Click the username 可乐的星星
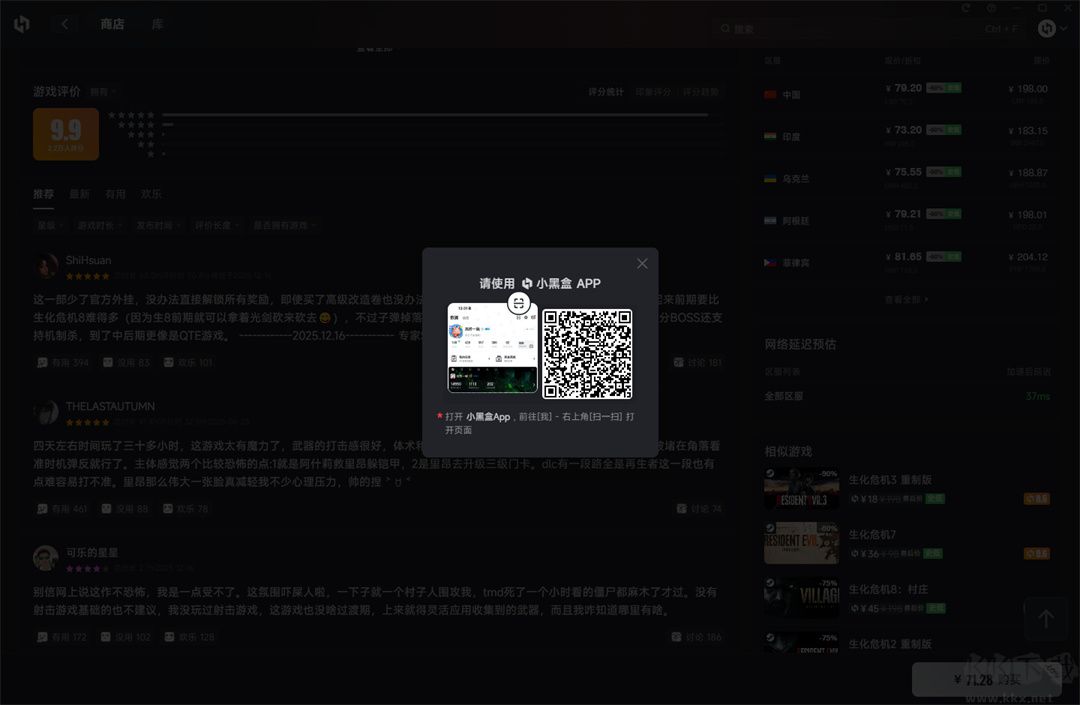The width and height of the screenshot is (1080, 705). tap(92, 552)
